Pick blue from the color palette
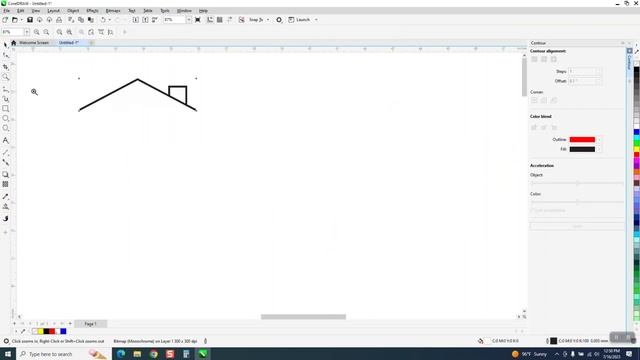This screenshot has width=640, height=360. tap(636, 132)
